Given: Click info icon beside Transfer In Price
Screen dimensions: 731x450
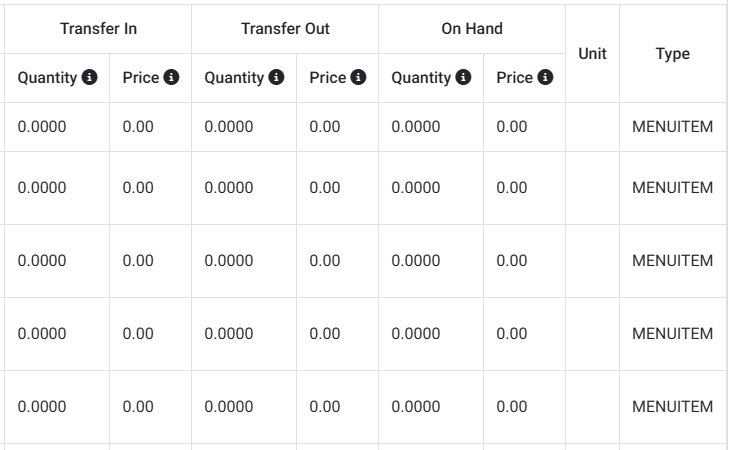Looking at the screenshot, I should (172, 78).
